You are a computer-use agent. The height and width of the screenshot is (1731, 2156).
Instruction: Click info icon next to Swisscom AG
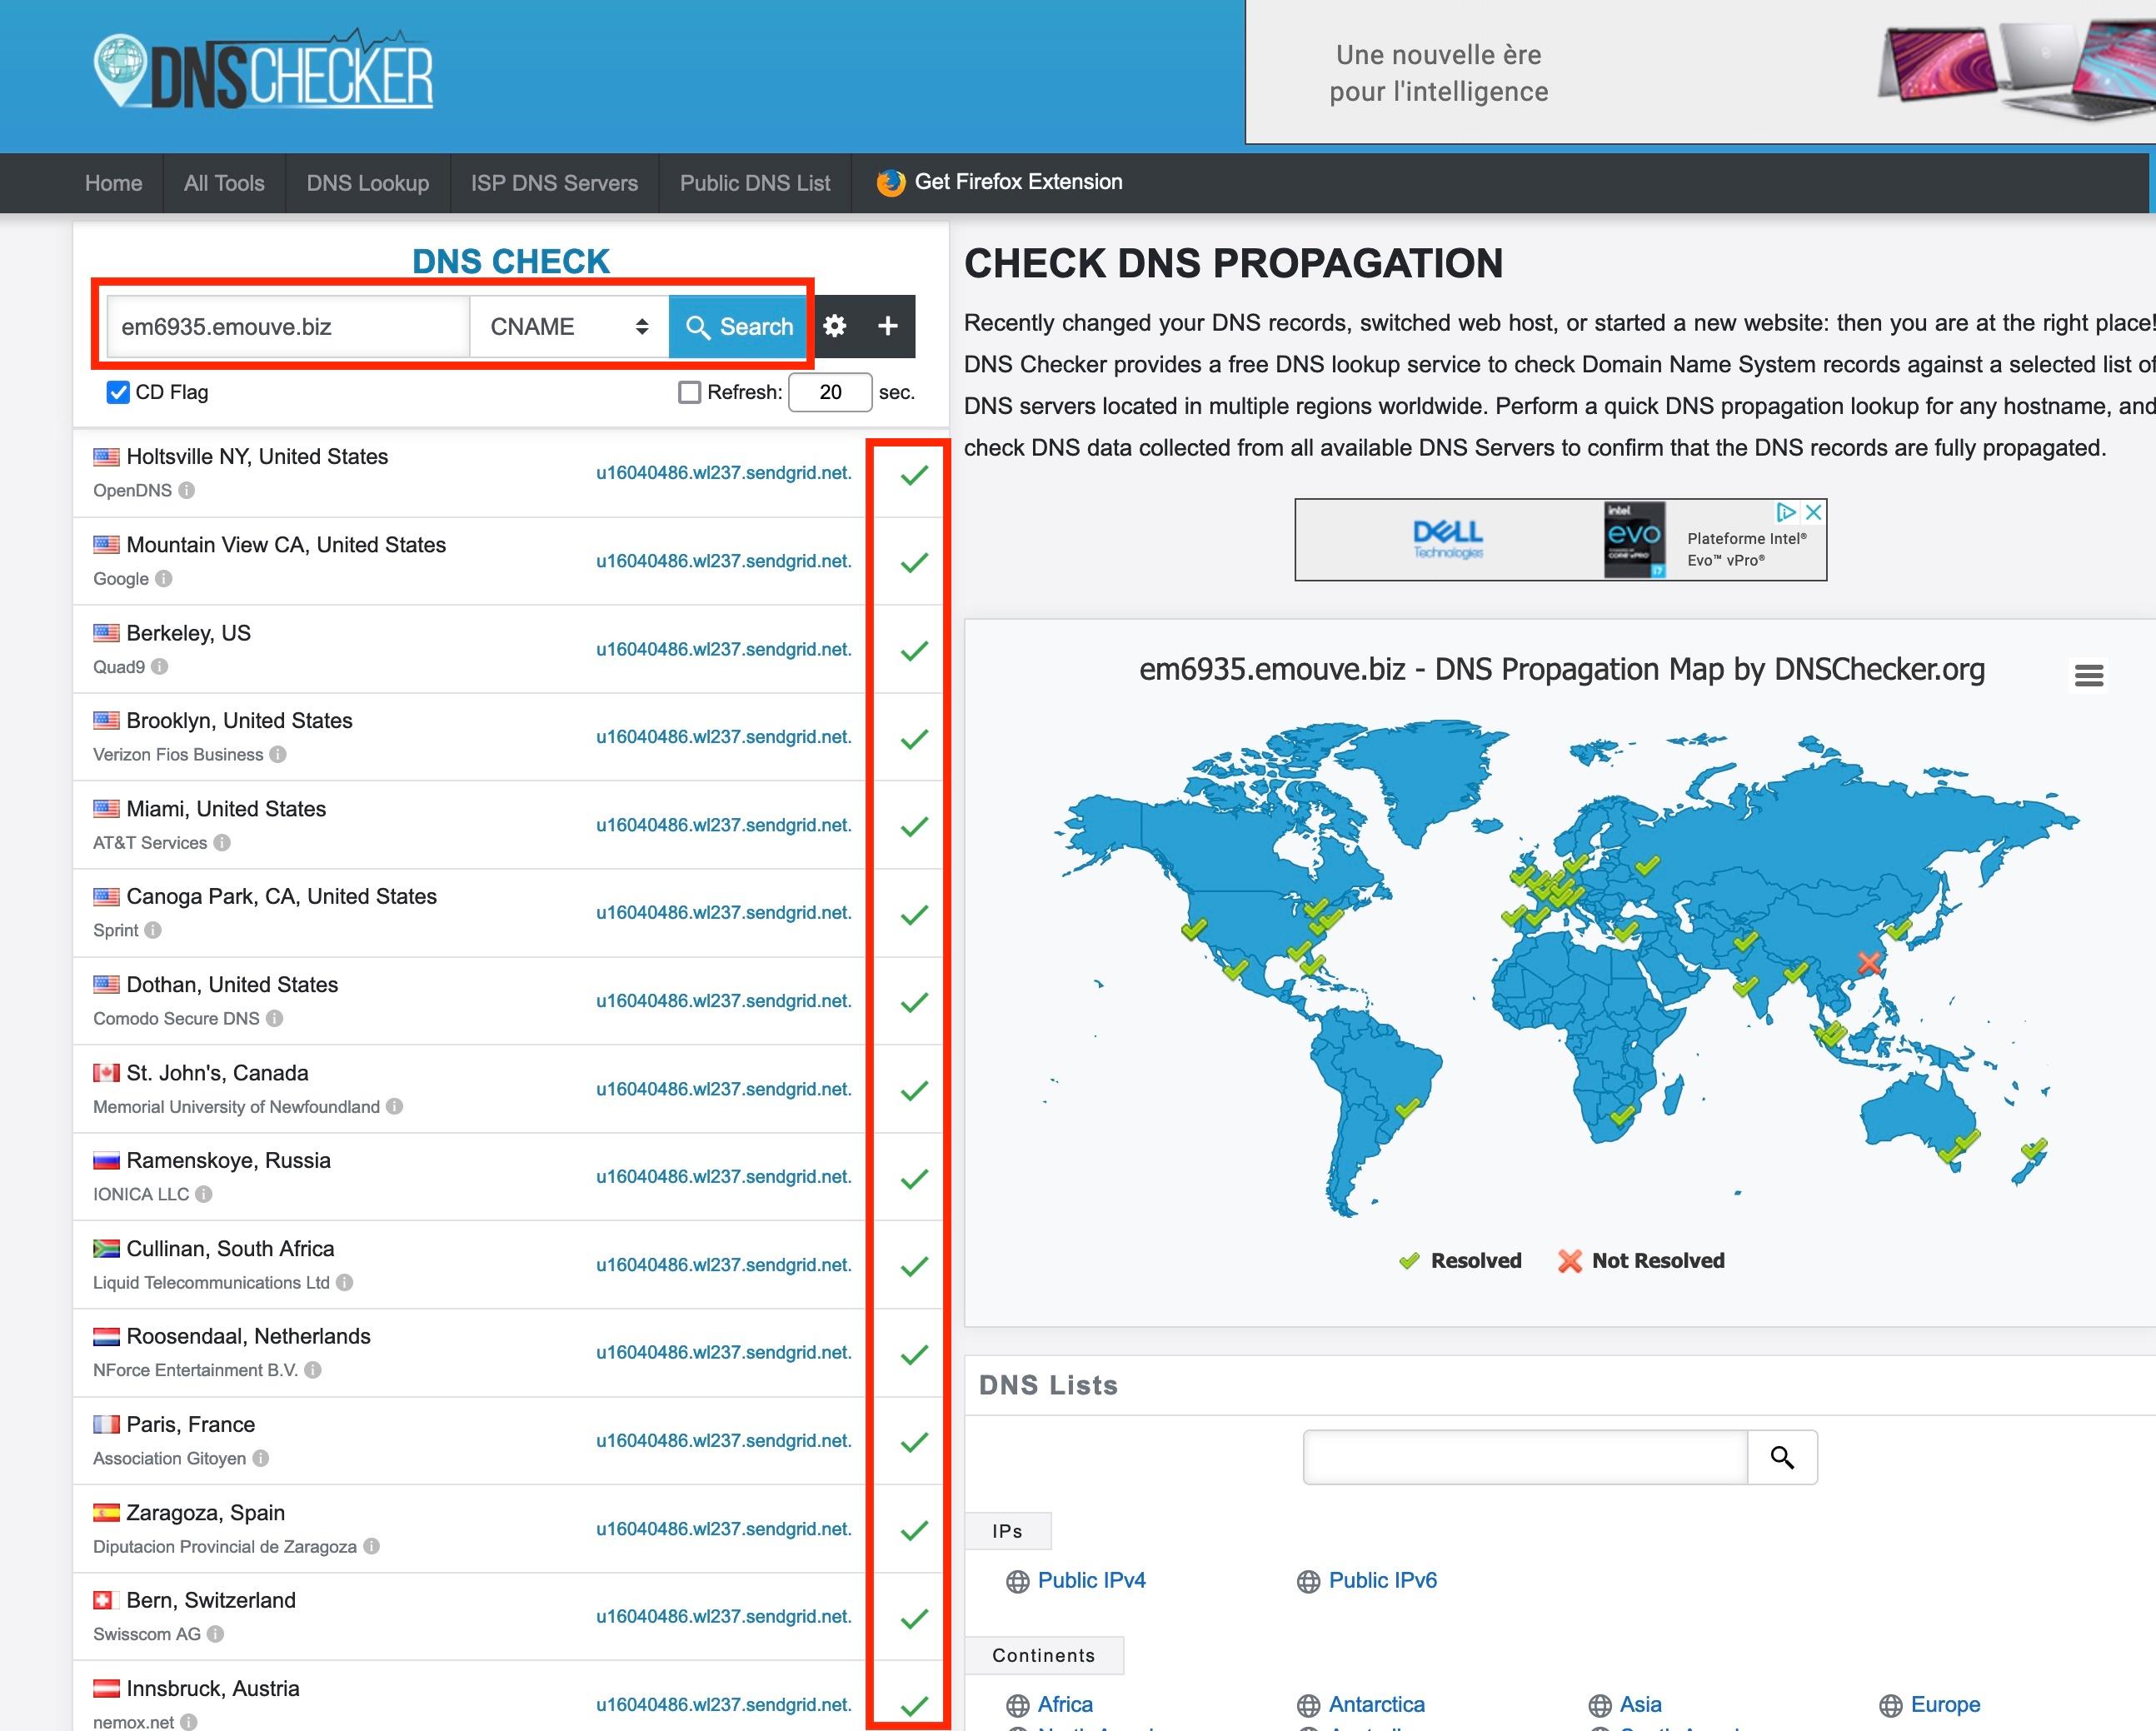[x=215, y=1634]
